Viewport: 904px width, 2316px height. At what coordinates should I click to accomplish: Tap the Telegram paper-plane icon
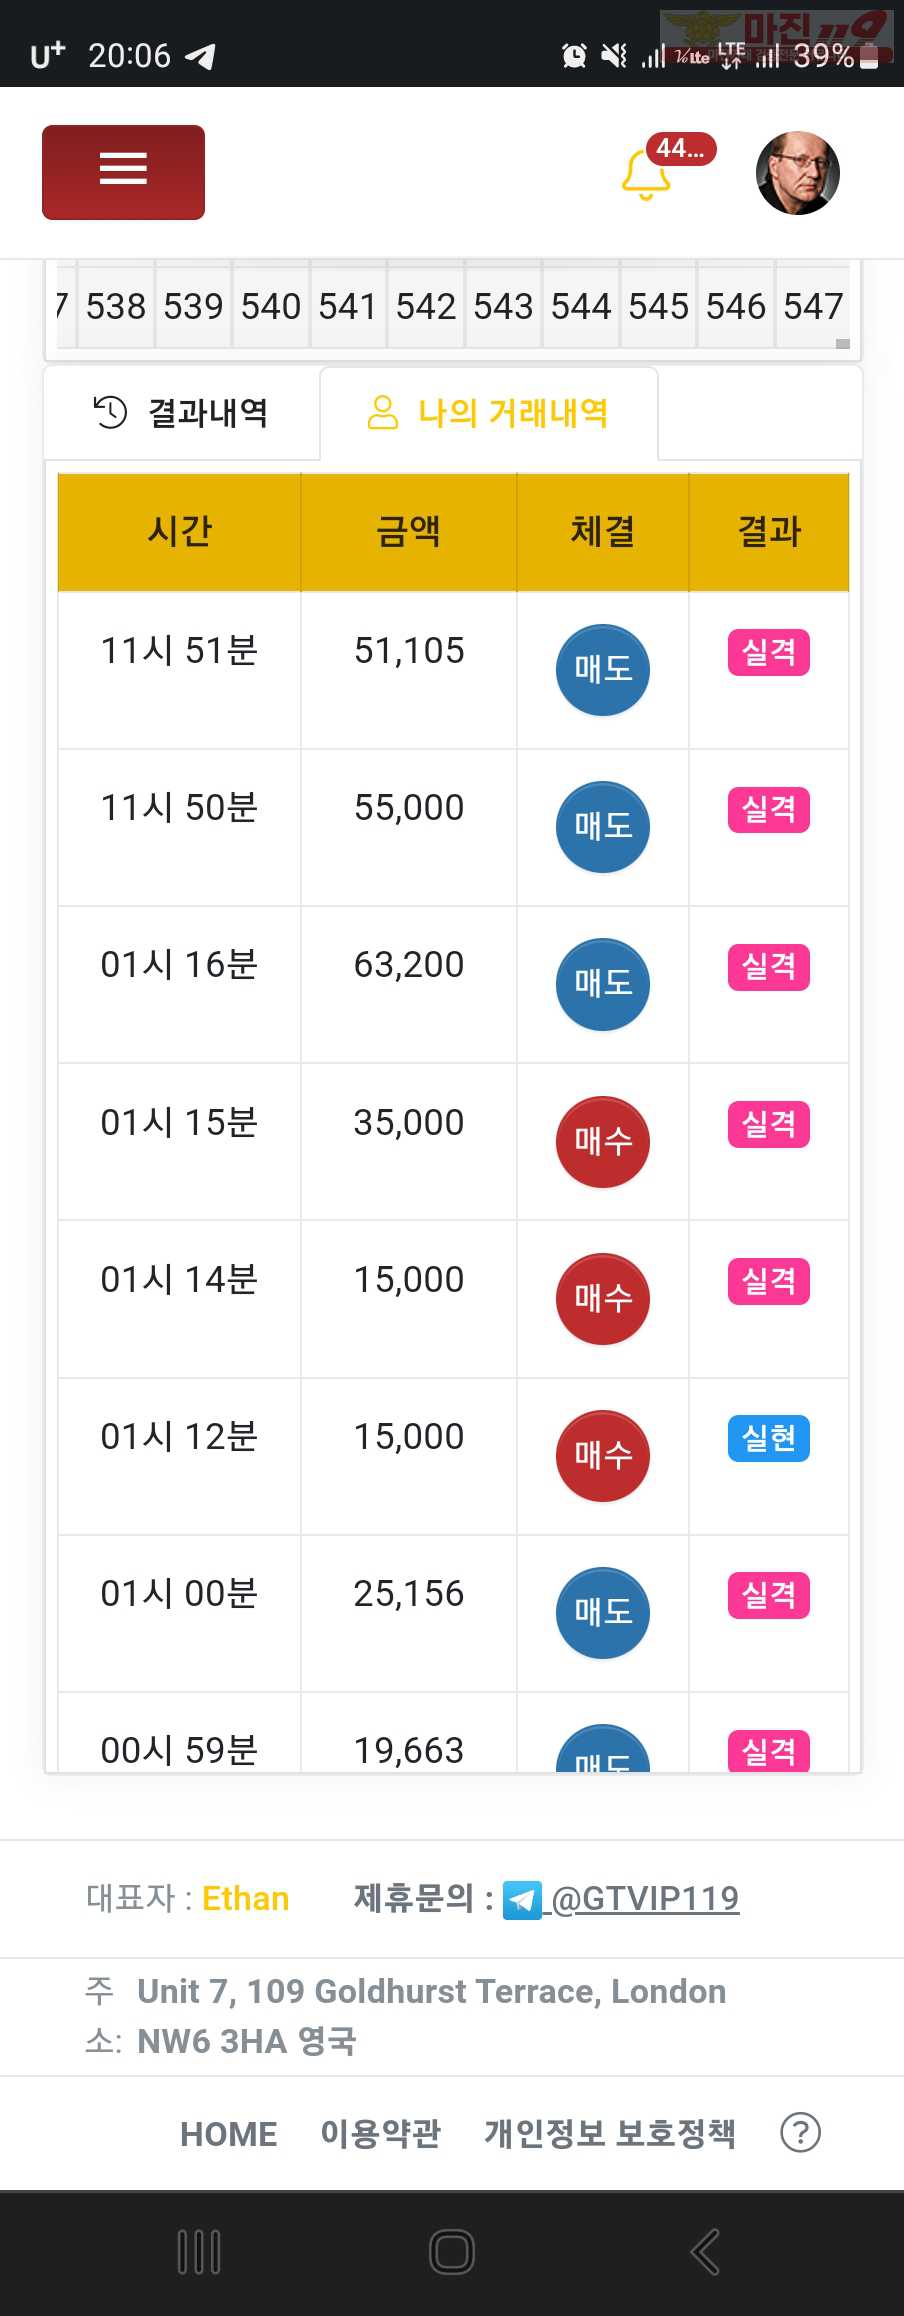[x=522, y=1900]
